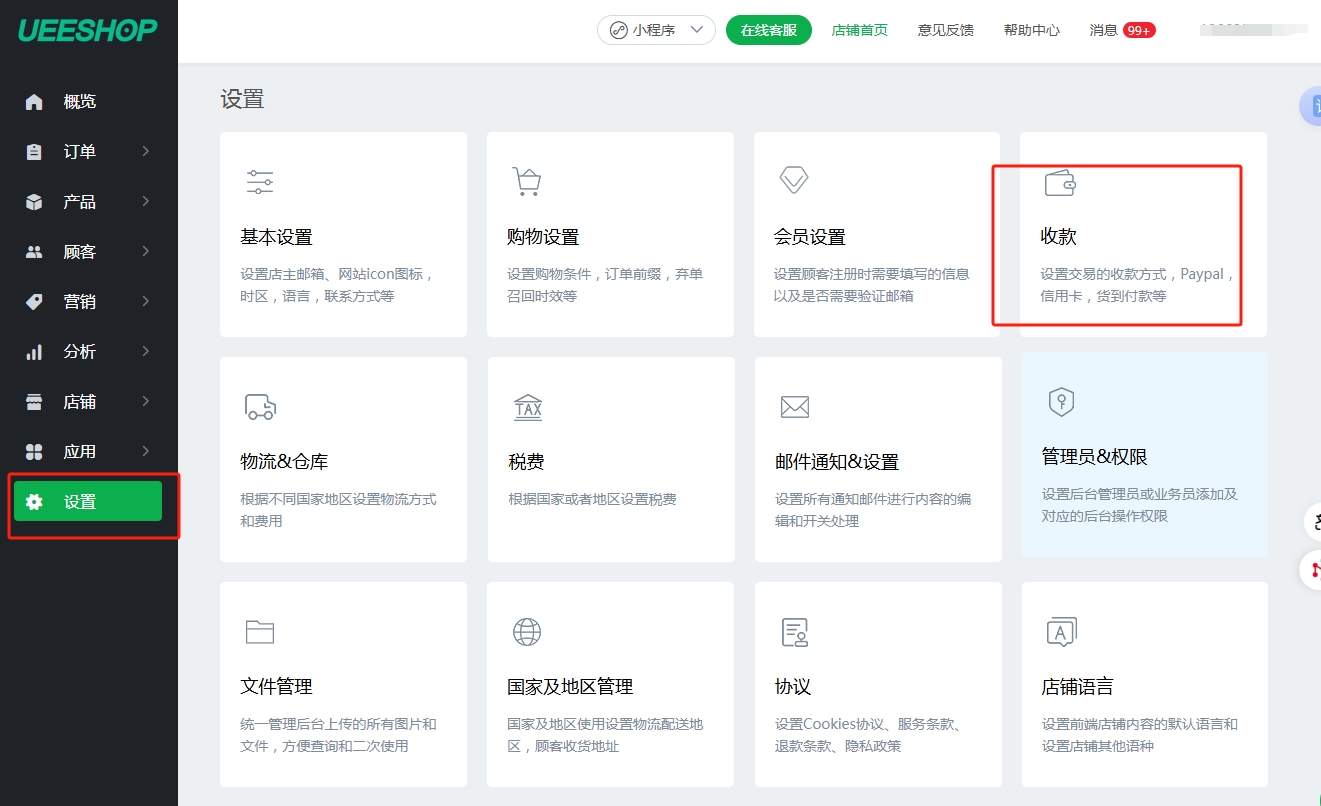Click the folder icon for 文件管理
The height and width of the screenshot is (806, 1321).
click(260, 632)
